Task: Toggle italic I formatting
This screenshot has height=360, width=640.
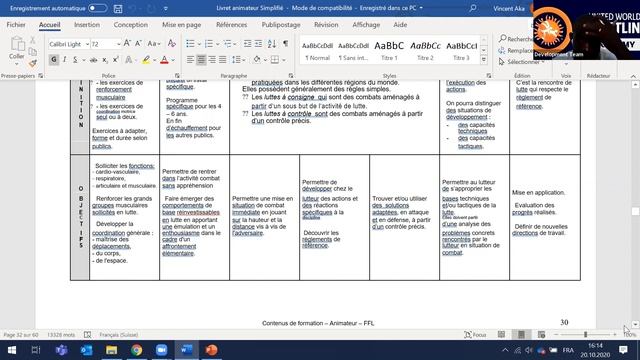Action: [x=64, y=60]
